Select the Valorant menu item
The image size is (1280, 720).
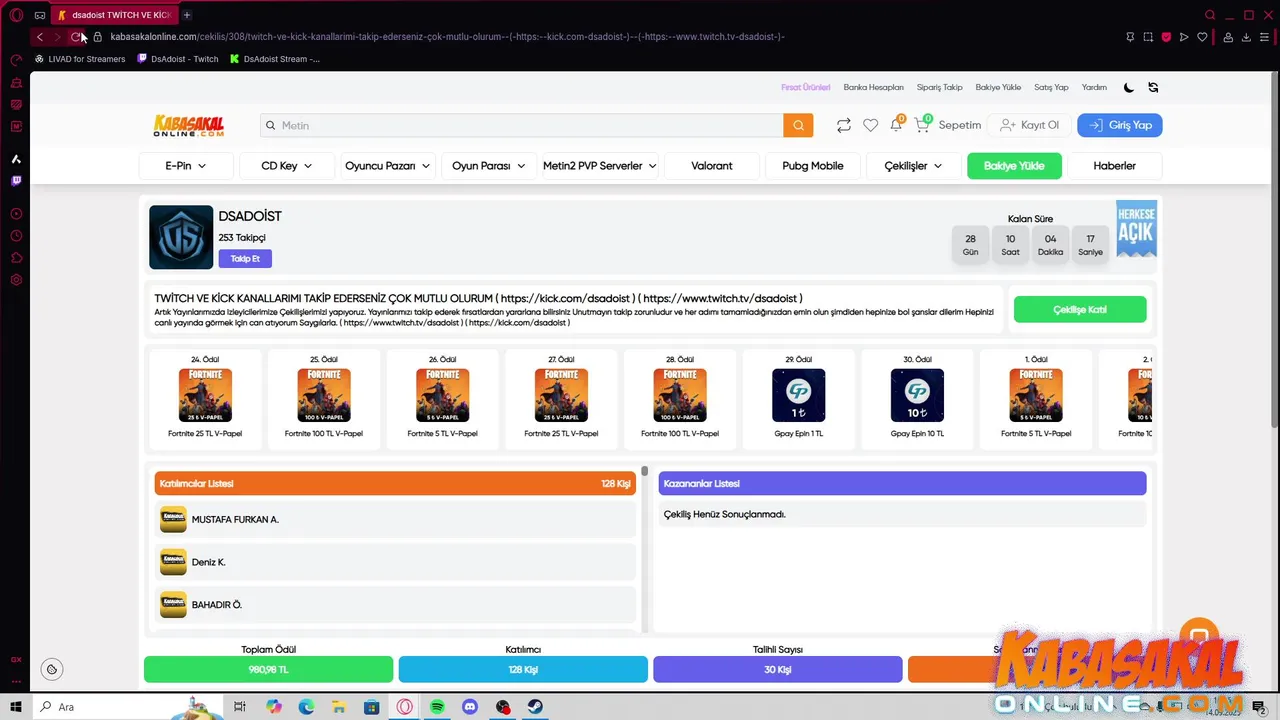(x=712, y=166)
